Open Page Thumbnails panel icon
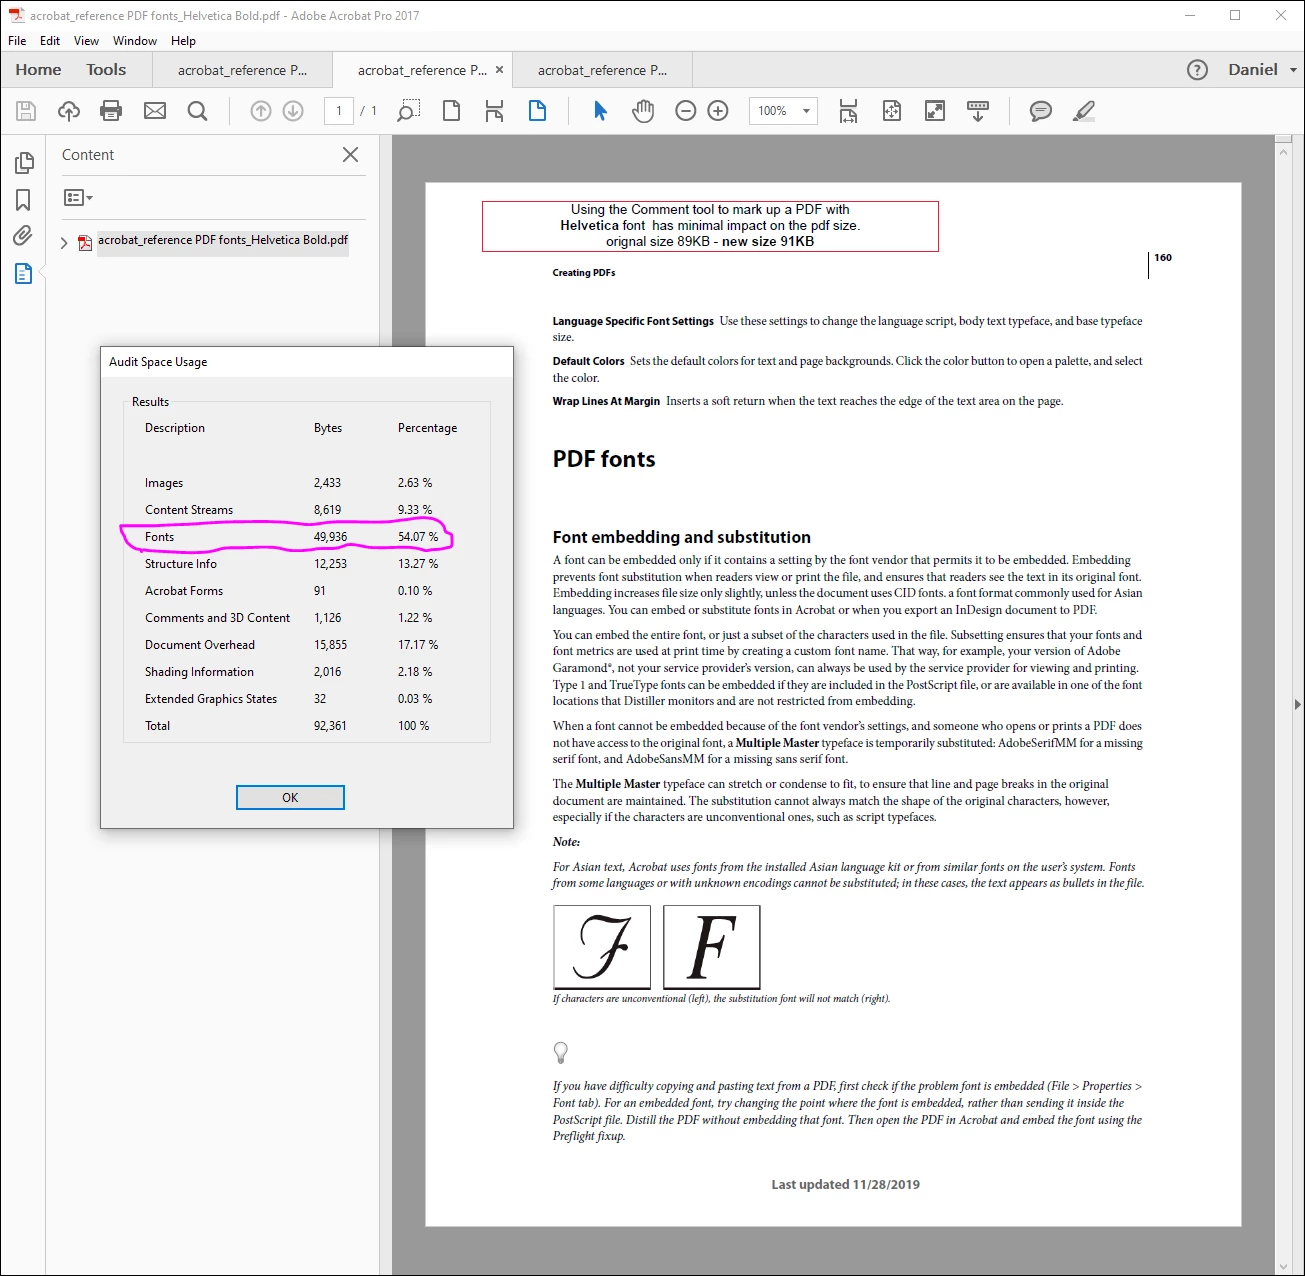 pos(24,163)
